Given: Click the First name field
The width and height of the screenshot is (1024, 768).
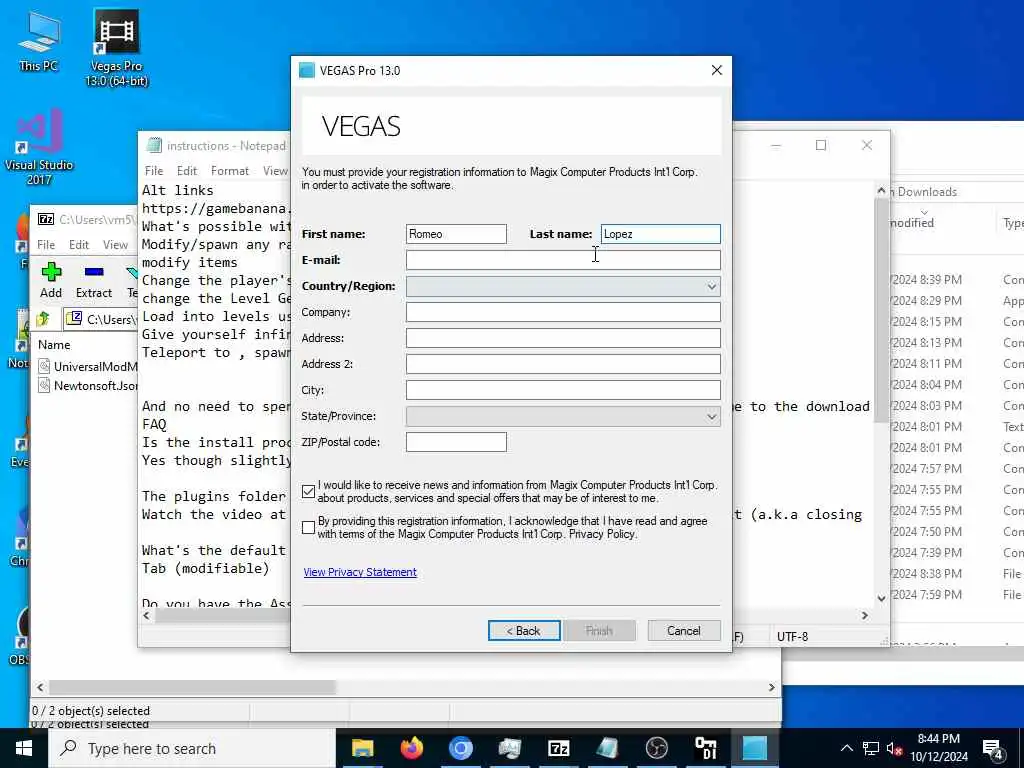Looking at the screenshot, I should (456, 234).
